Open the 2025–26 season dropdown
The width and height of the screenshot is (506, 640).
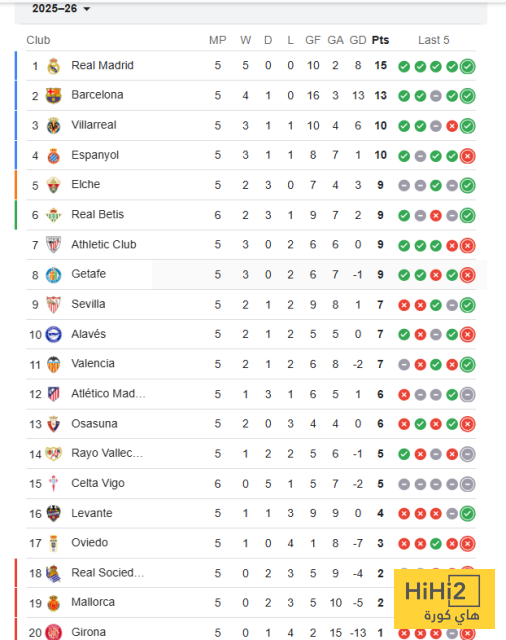coord(61,8)
